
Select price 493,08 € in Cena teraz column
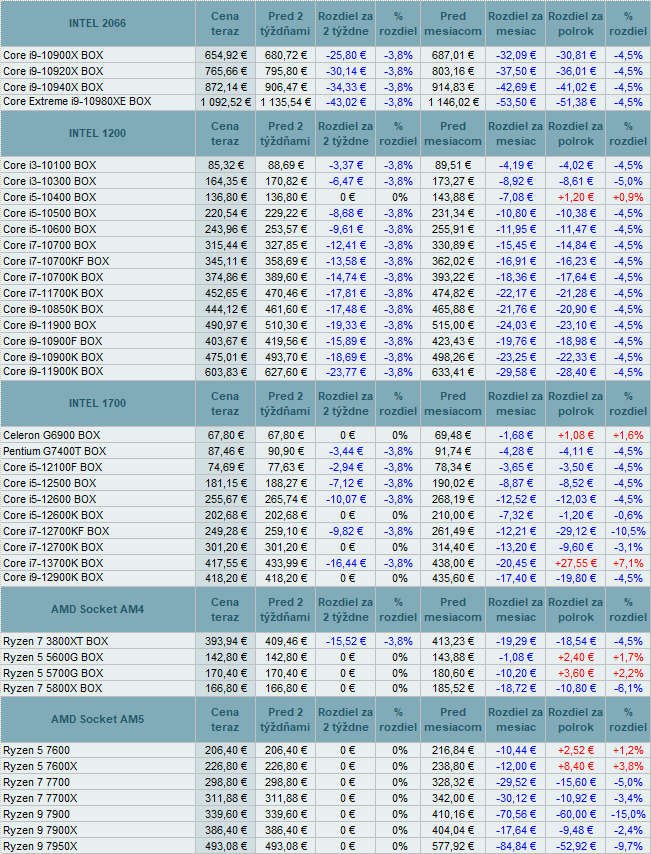tap(226, 846)
